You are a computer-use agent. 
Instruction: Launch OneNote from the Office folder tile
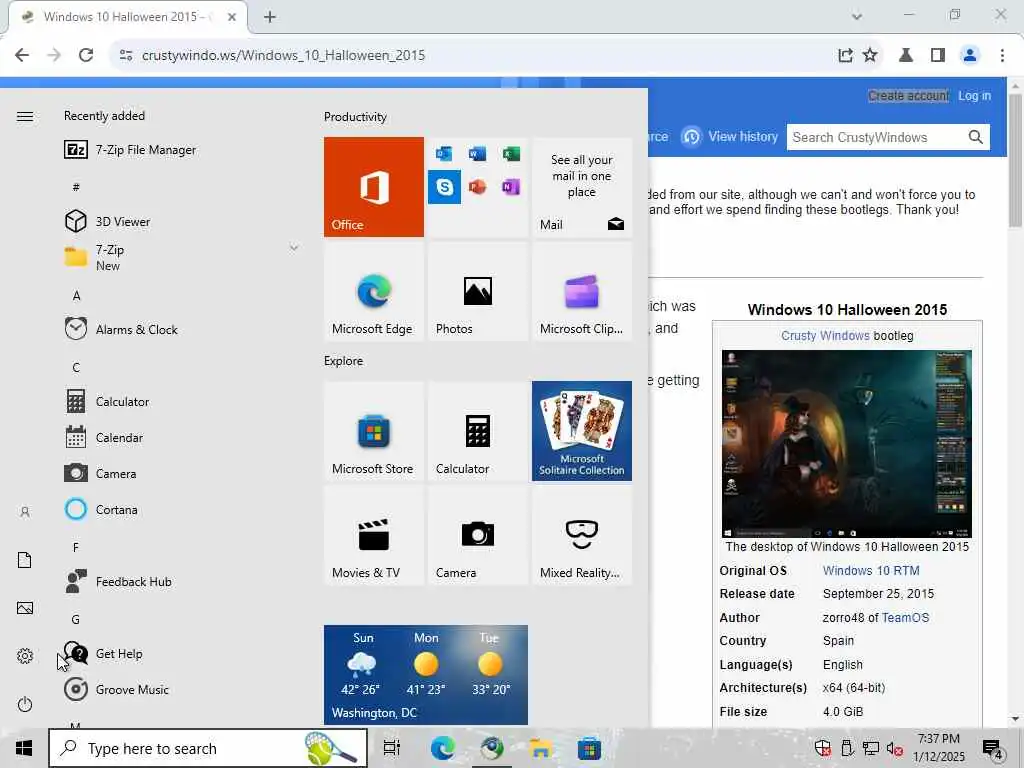click(x=511, y=187)
